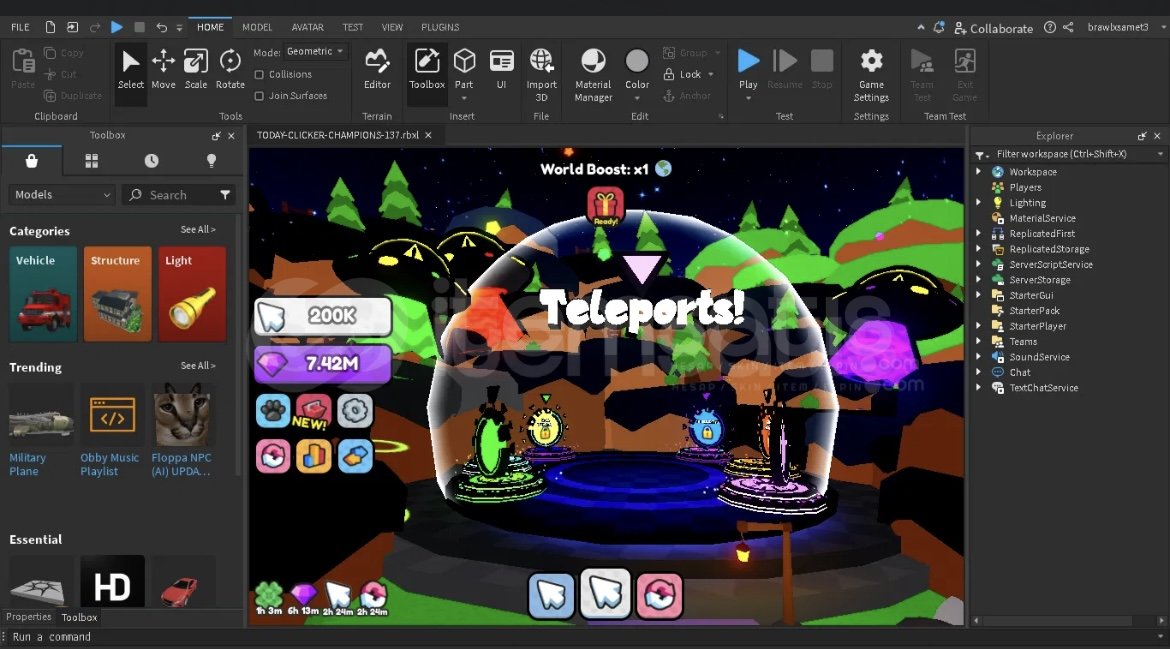Click the Explorer filter funnel icon
1170x649 pixels.
coord(980,154)
